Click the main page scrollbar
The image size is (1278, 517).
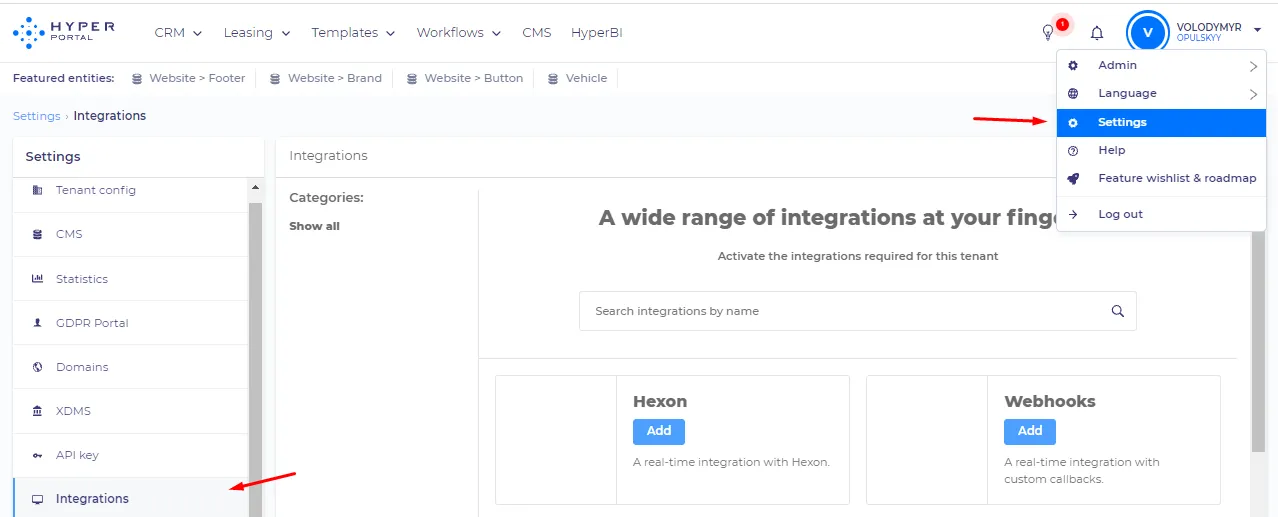(x=1258, y=340)
